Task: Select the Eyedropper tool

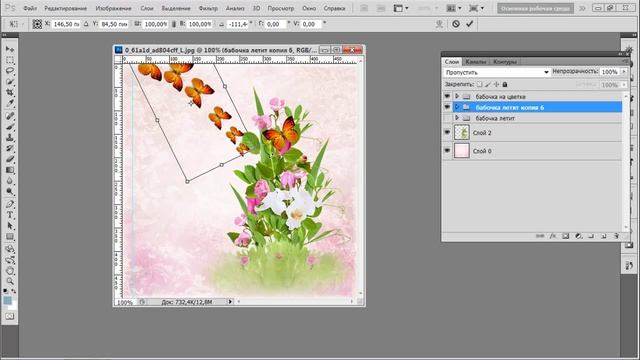Action: [x=10, y=103]
